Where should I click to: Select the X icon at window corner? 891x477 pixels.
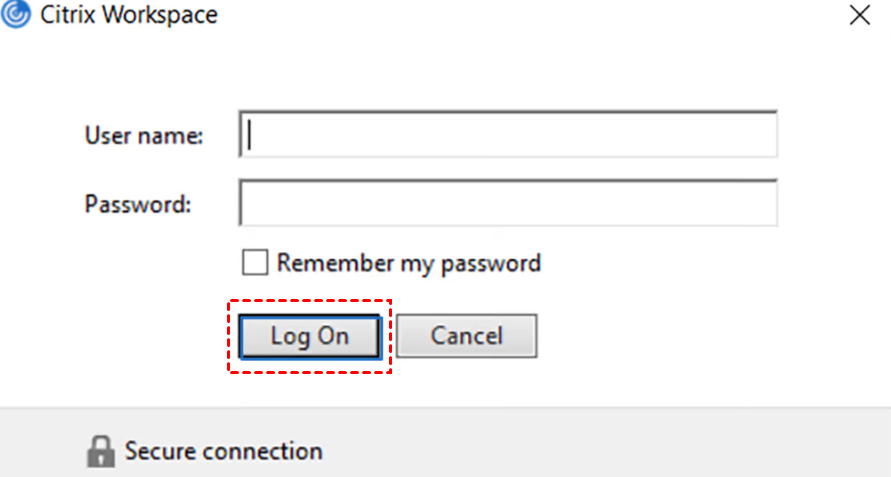860,15
